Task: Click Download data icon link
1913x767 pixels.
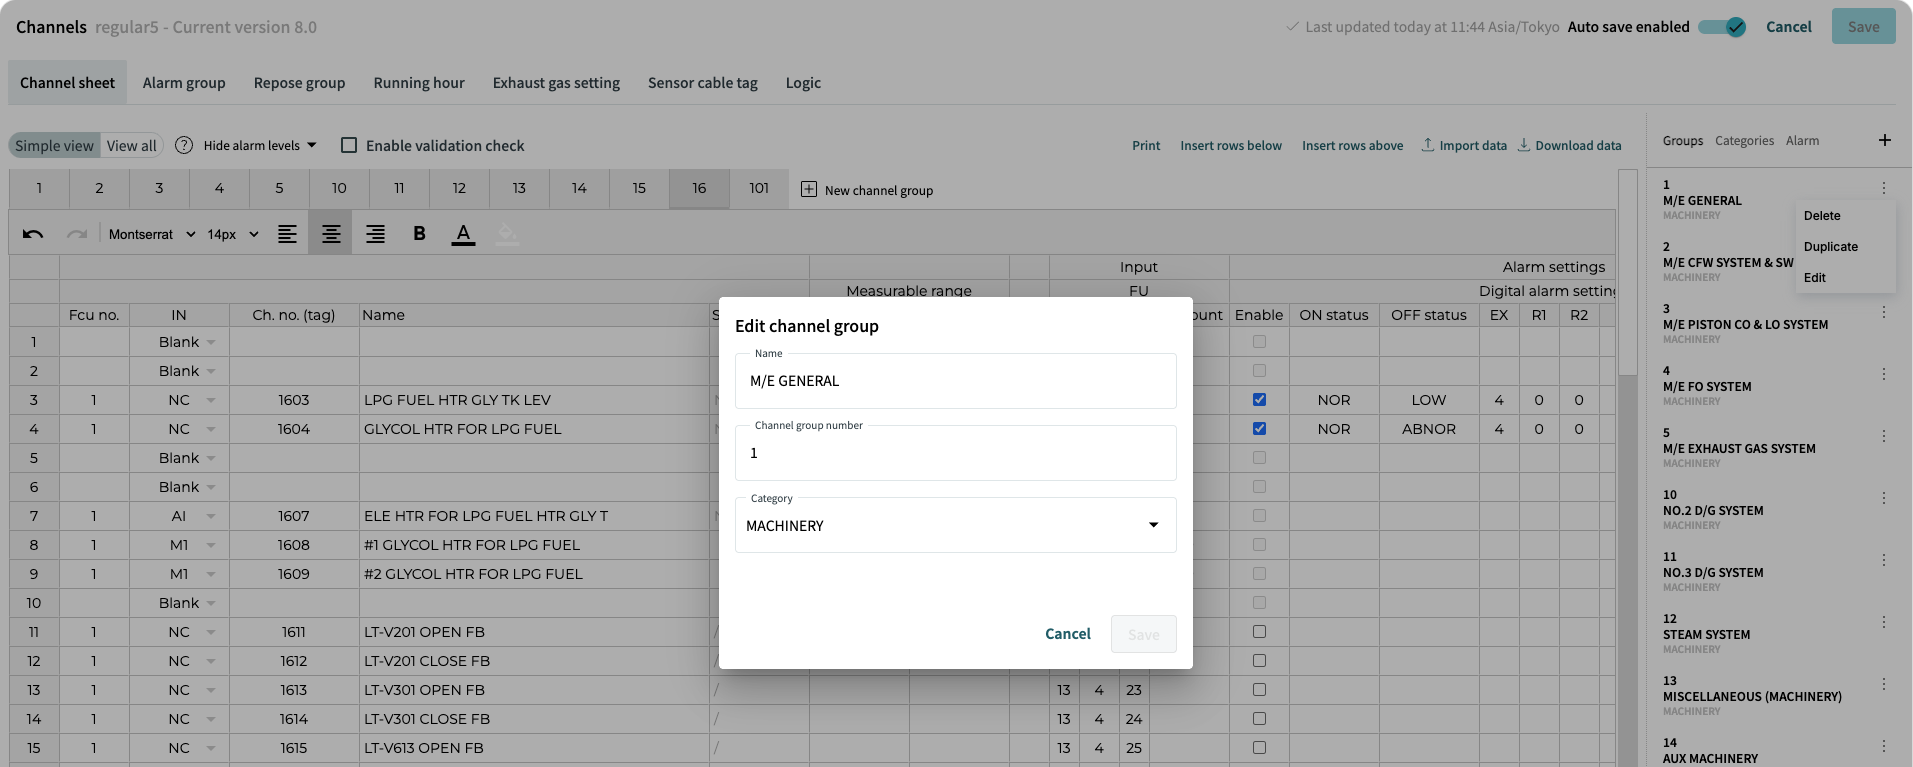Action: (1524, 145)
